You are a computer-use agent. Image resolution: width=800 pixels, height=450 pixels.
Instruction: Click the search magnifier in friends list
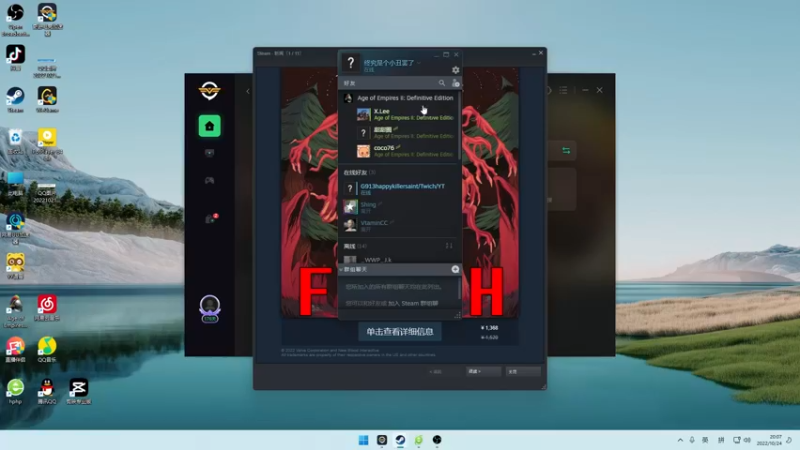pyautogui.click(x=442, y=83)
